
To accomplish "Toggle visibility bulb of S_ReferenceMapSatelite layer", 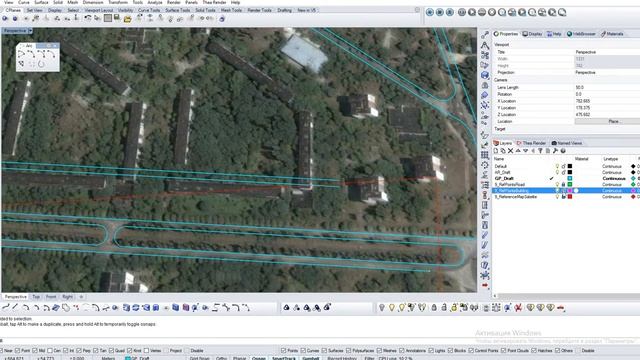I will coord(557,197).
